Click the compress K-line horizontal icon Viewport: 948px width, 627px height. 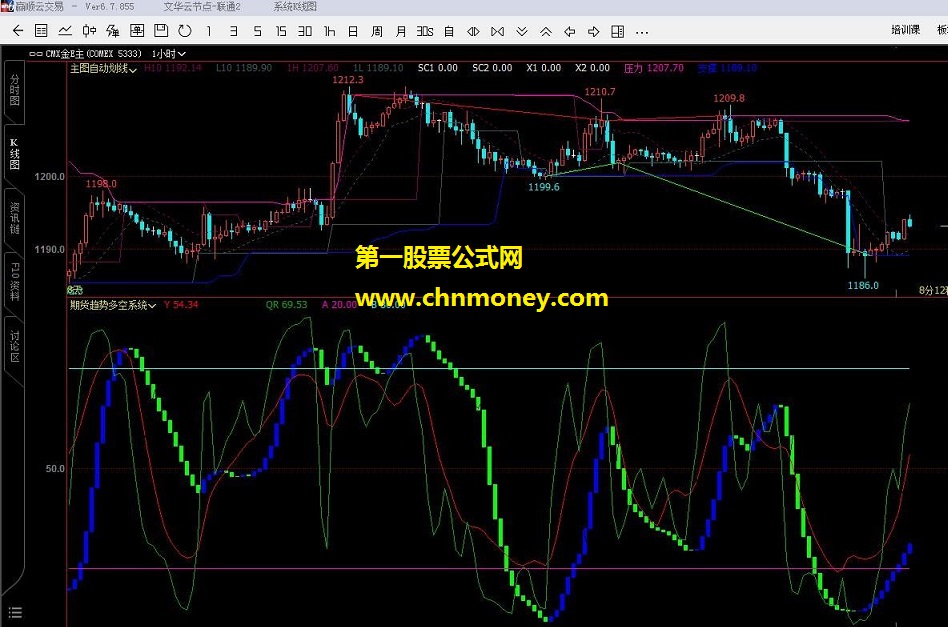click(x=473, y=31)
